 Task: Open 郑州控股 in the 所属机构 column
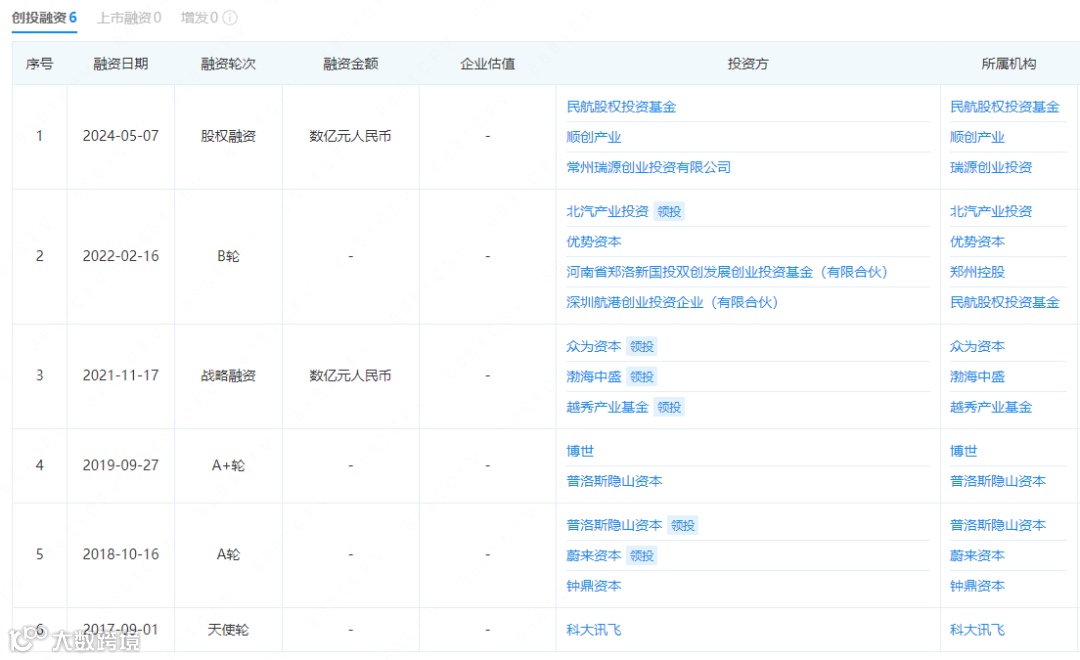pos(977,272)
